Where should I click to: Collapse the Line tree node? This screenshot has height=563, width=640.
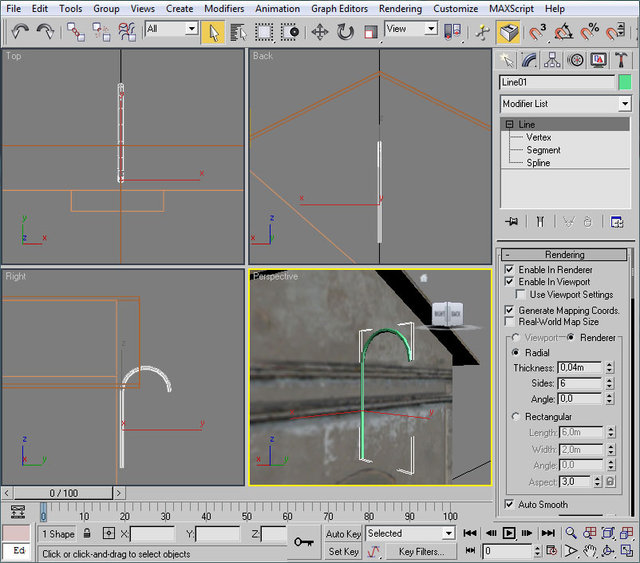[x=509, y=125]
